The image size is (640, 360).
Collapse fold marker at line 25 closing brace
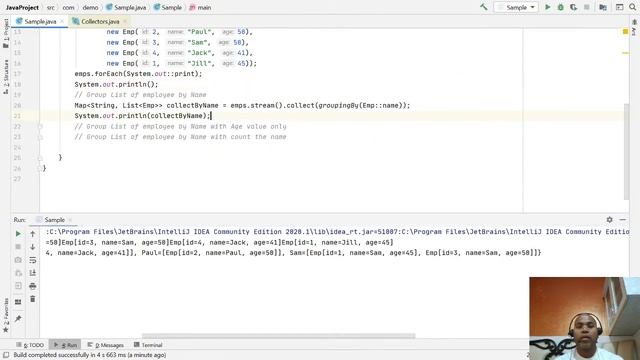[40, 158]
